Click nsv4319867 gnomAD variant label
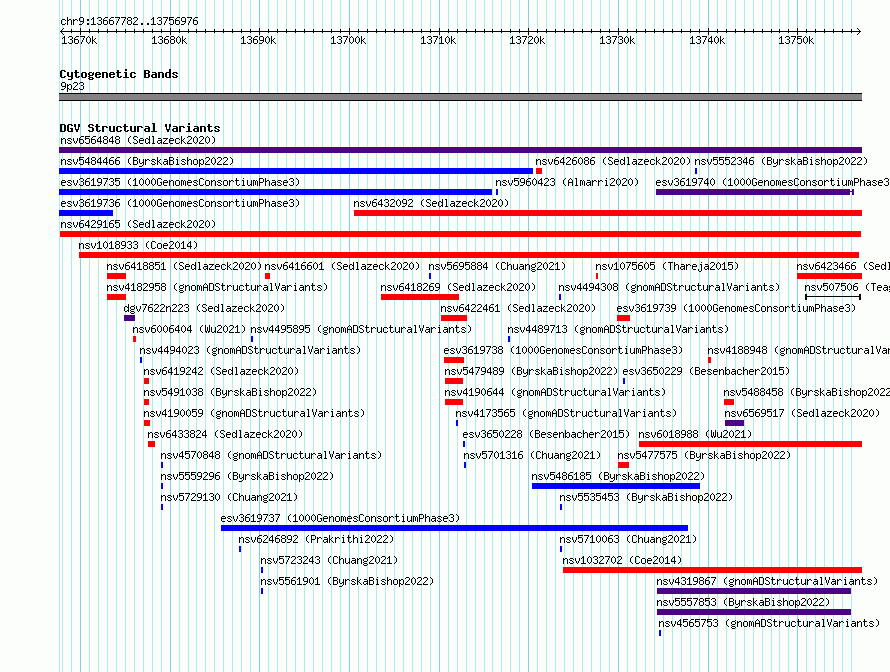 tap(767, 581)
